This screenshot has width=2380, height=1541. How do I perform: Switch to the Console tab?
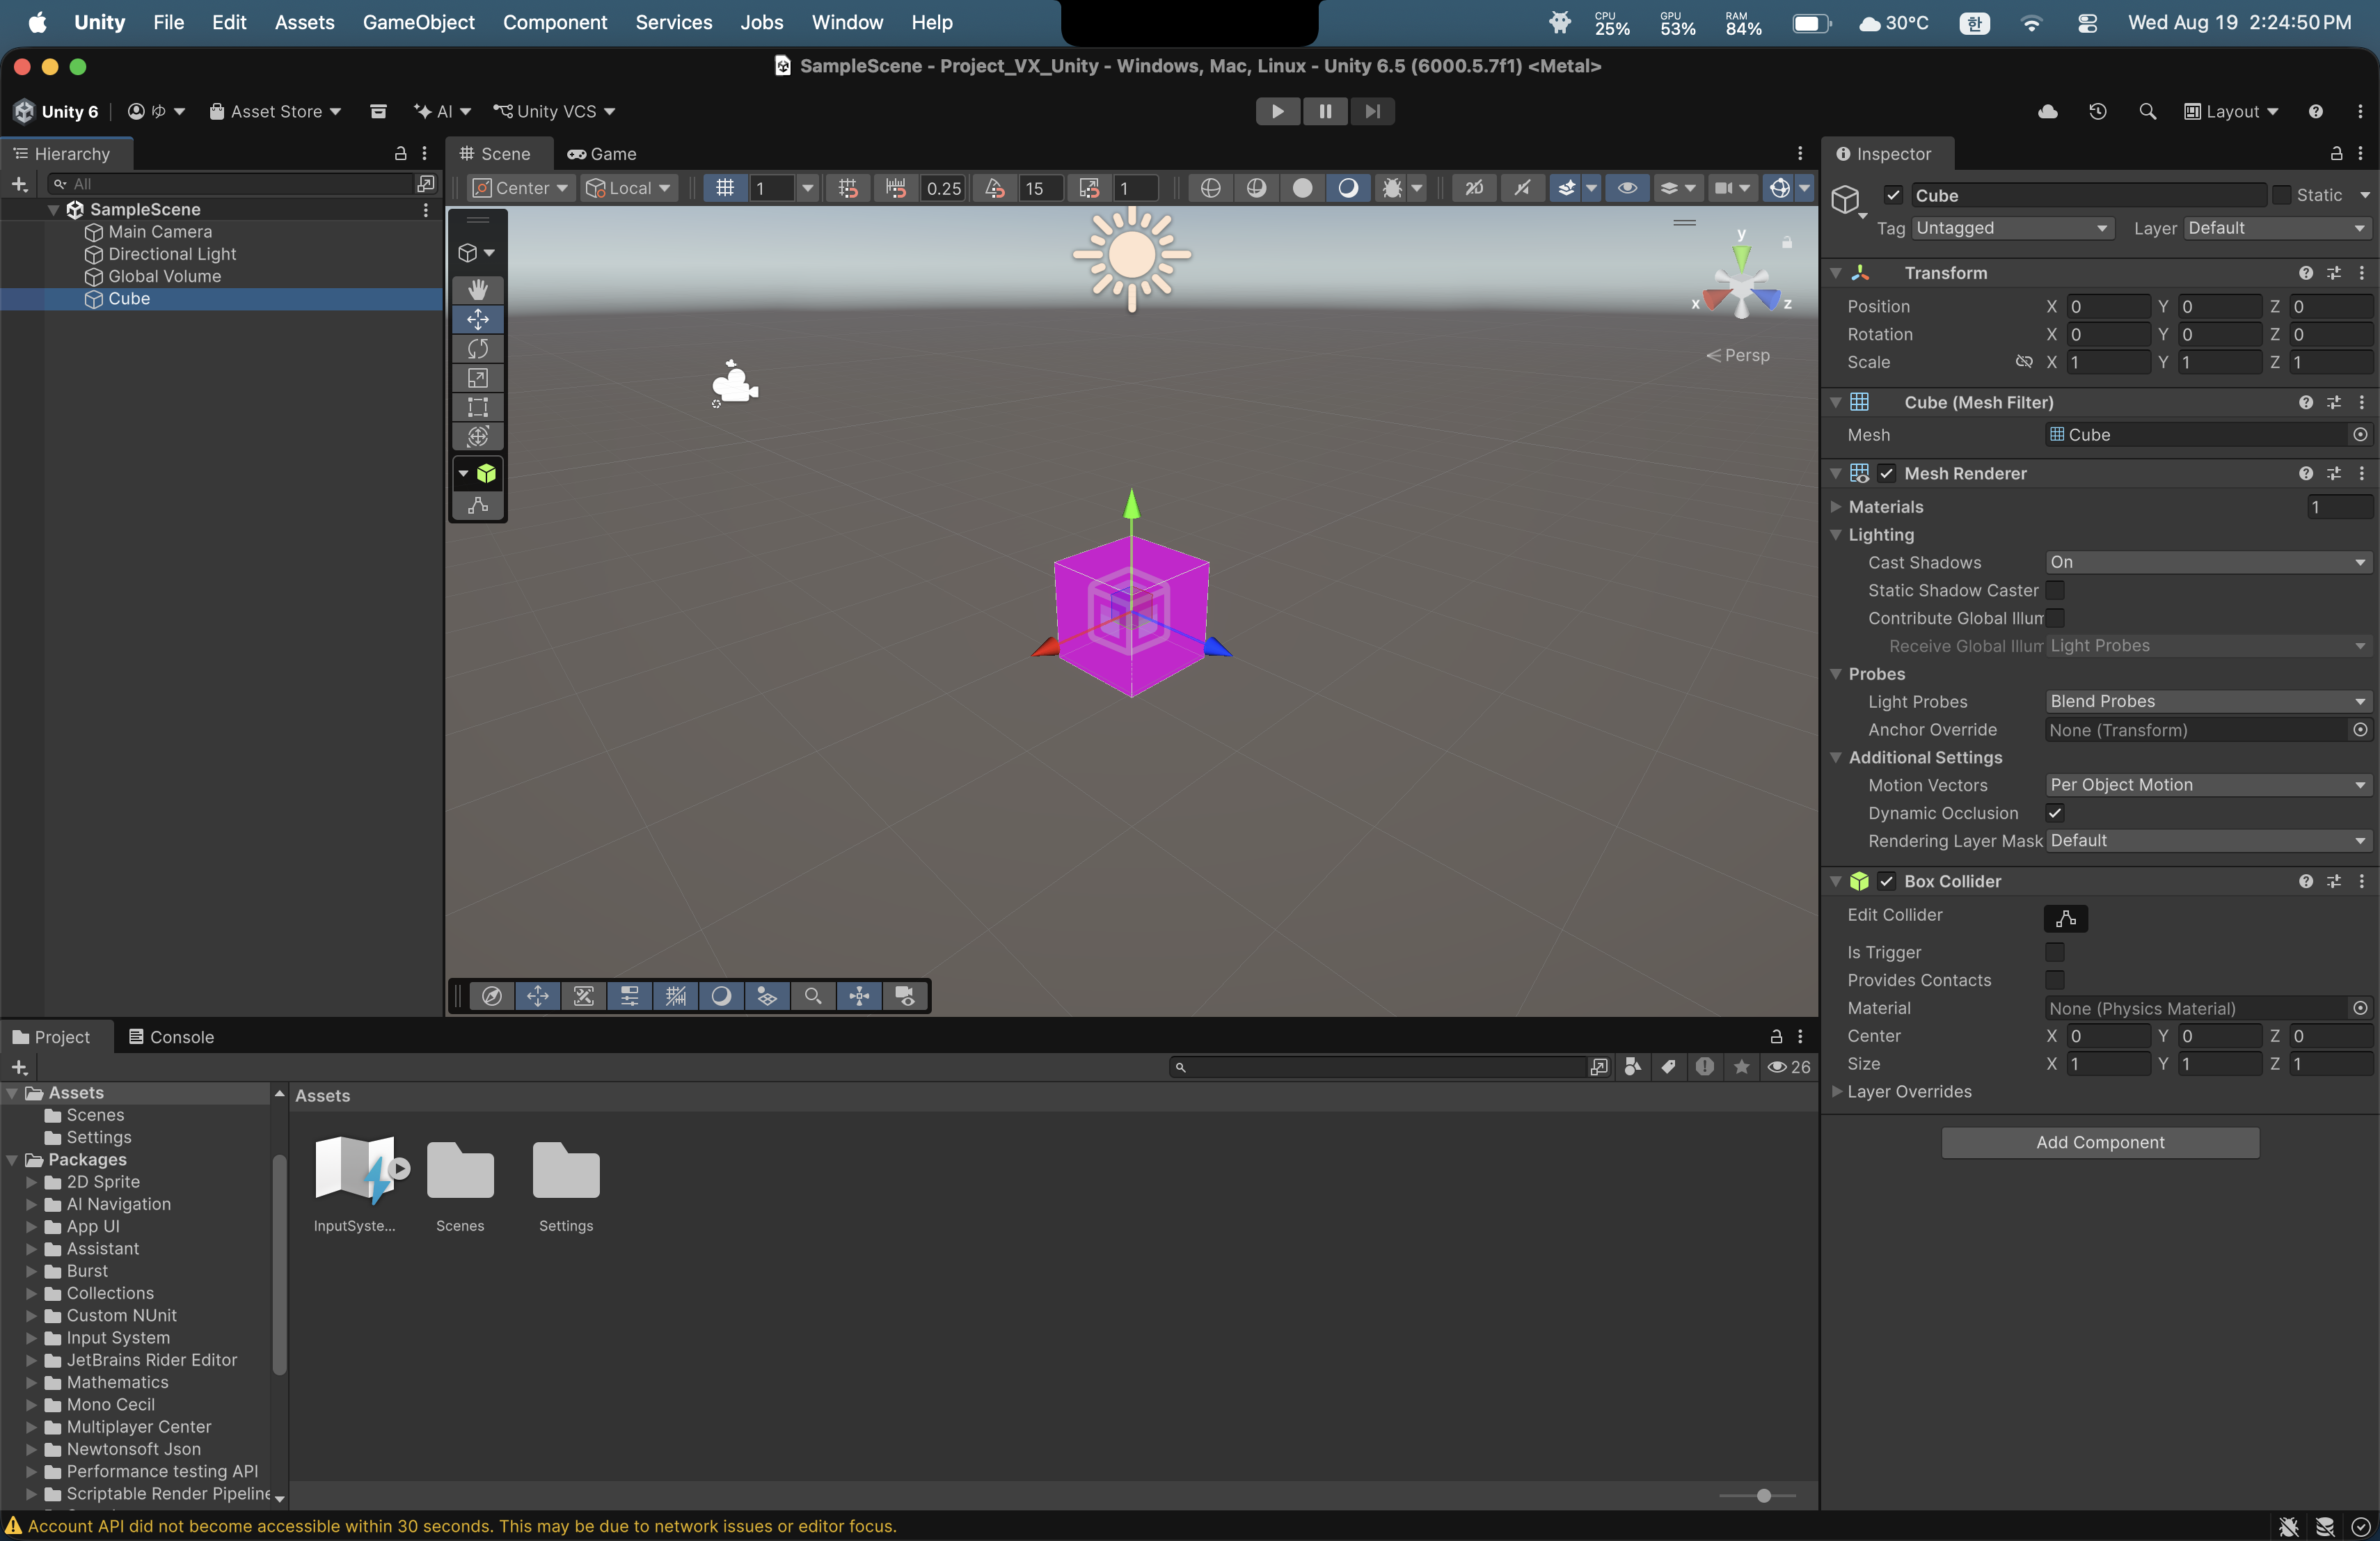point(171,1037)
